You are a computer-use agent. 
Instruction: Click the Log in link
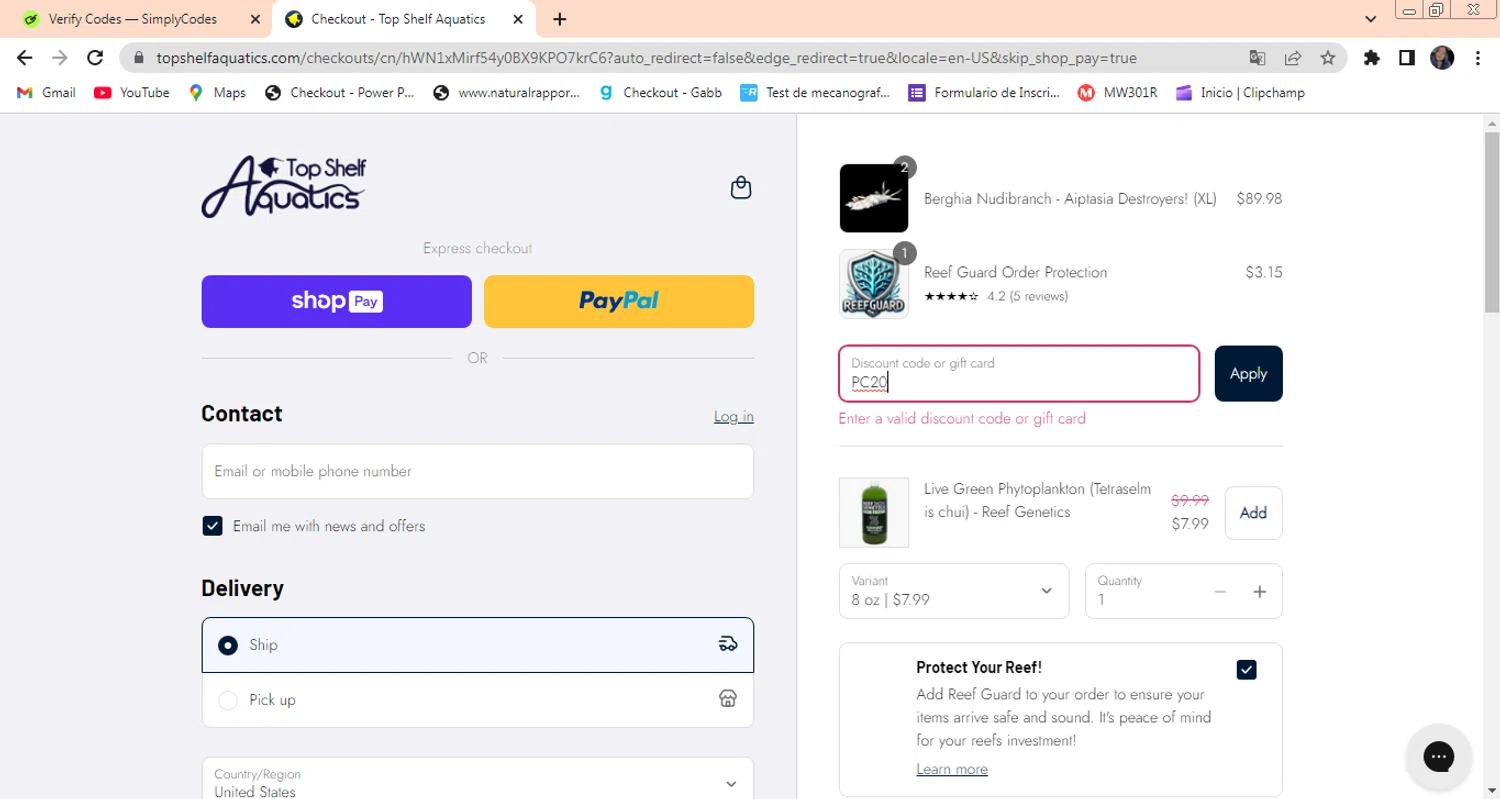(x=734, y=416)
